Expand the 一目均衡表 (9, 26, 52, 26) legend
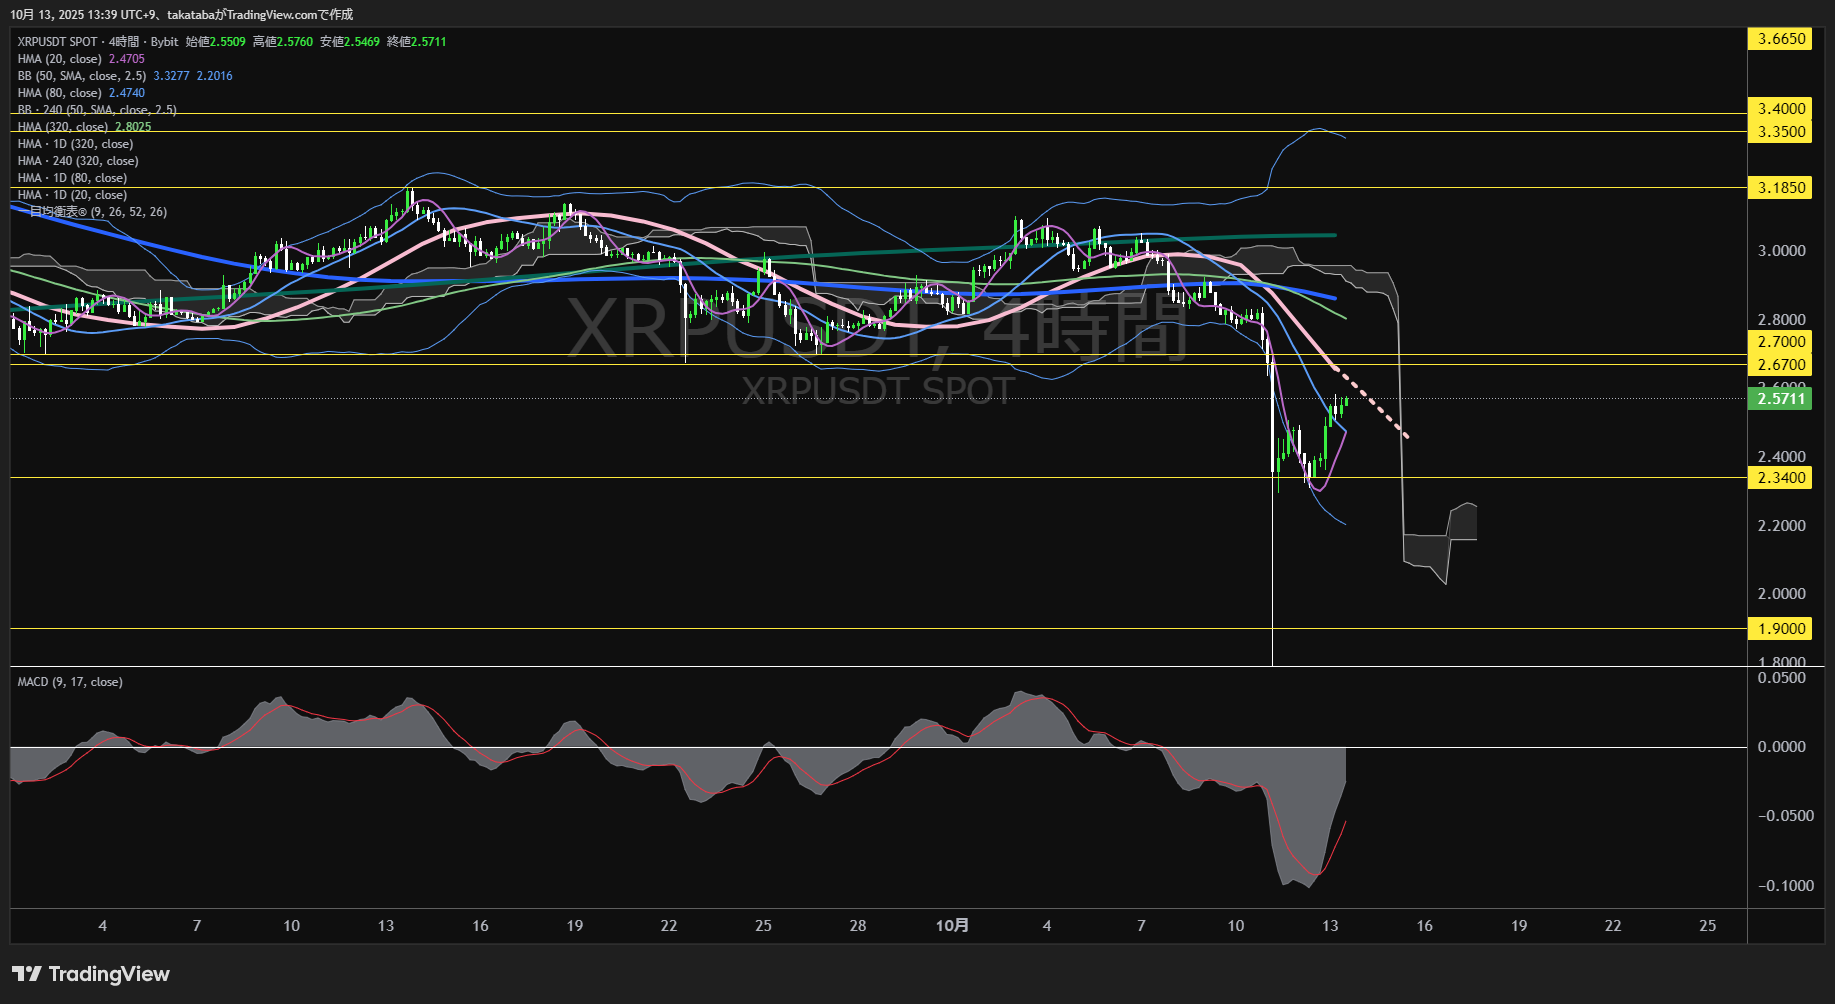Screen dimensions: 1835x1004 [x=98, y=212]
